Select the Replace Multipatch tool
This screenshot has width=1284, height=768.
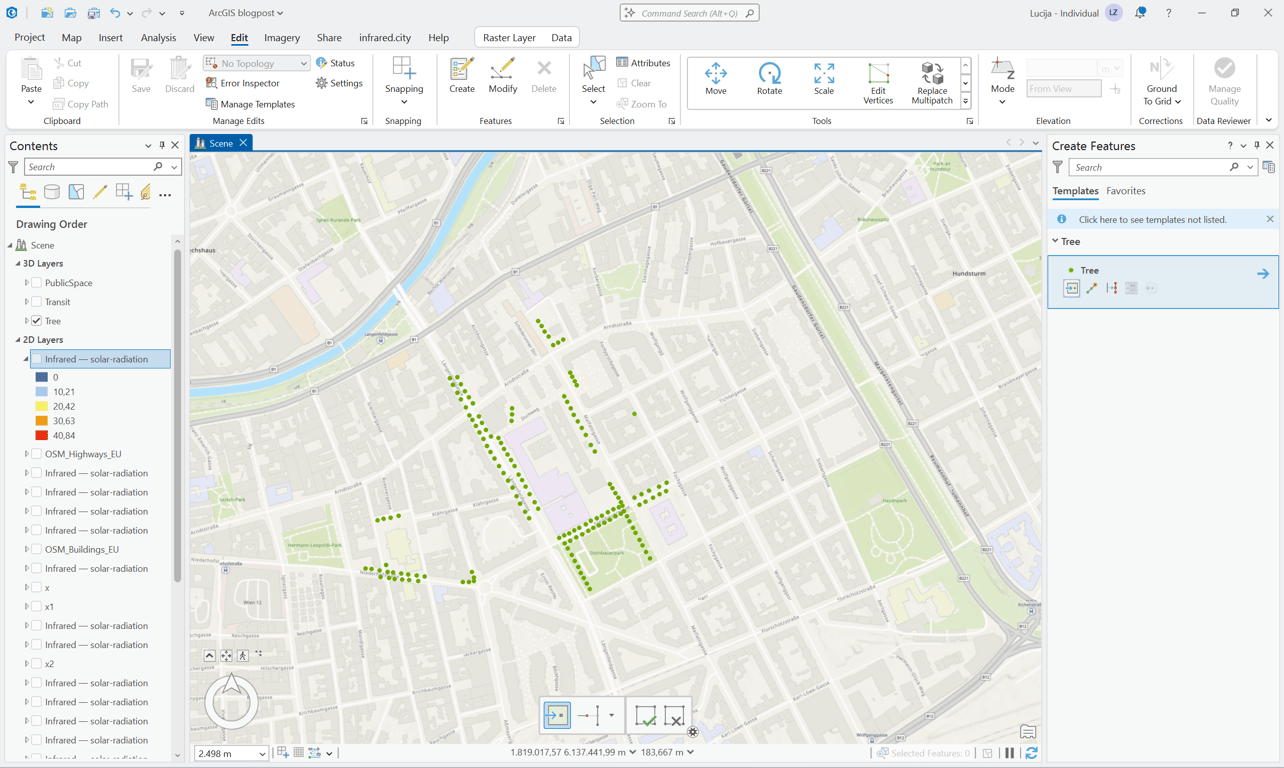pyautogui.click(x=932, y=83)
